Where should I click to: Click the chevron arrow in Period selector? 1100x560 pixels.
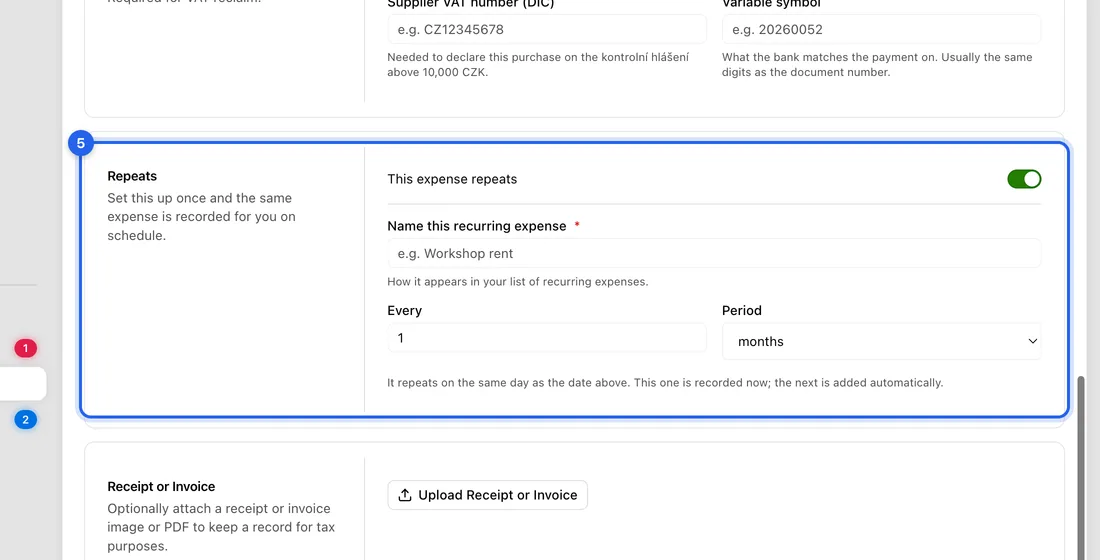1033,341
